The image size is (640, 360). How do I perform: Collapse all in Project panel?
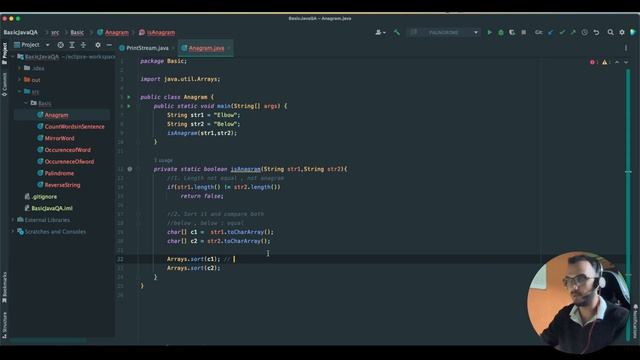83,45
